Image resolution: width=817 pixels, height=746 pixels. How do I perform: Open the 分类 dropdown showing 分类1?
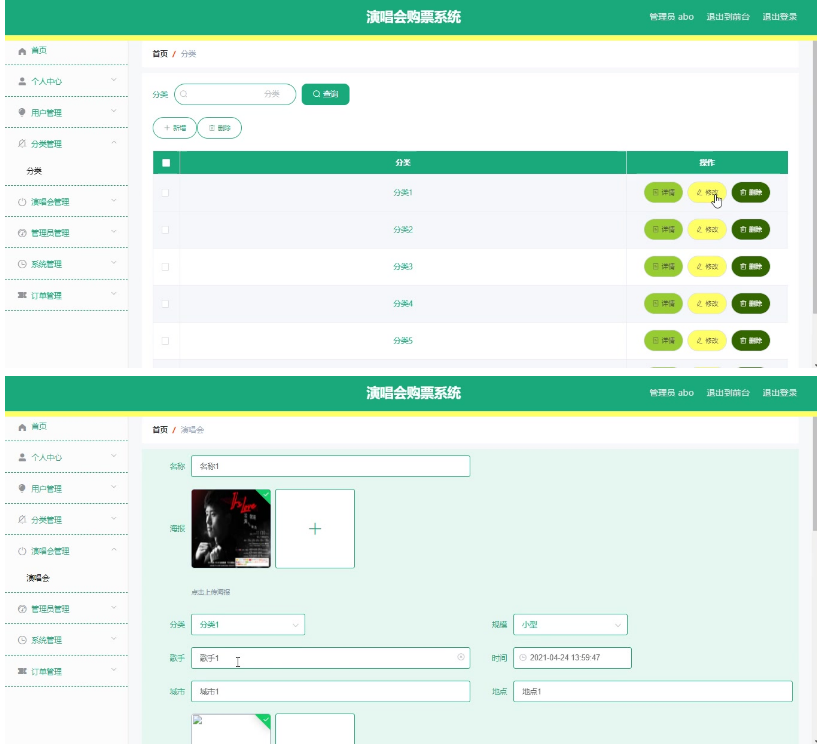click(x=248, y=625)
